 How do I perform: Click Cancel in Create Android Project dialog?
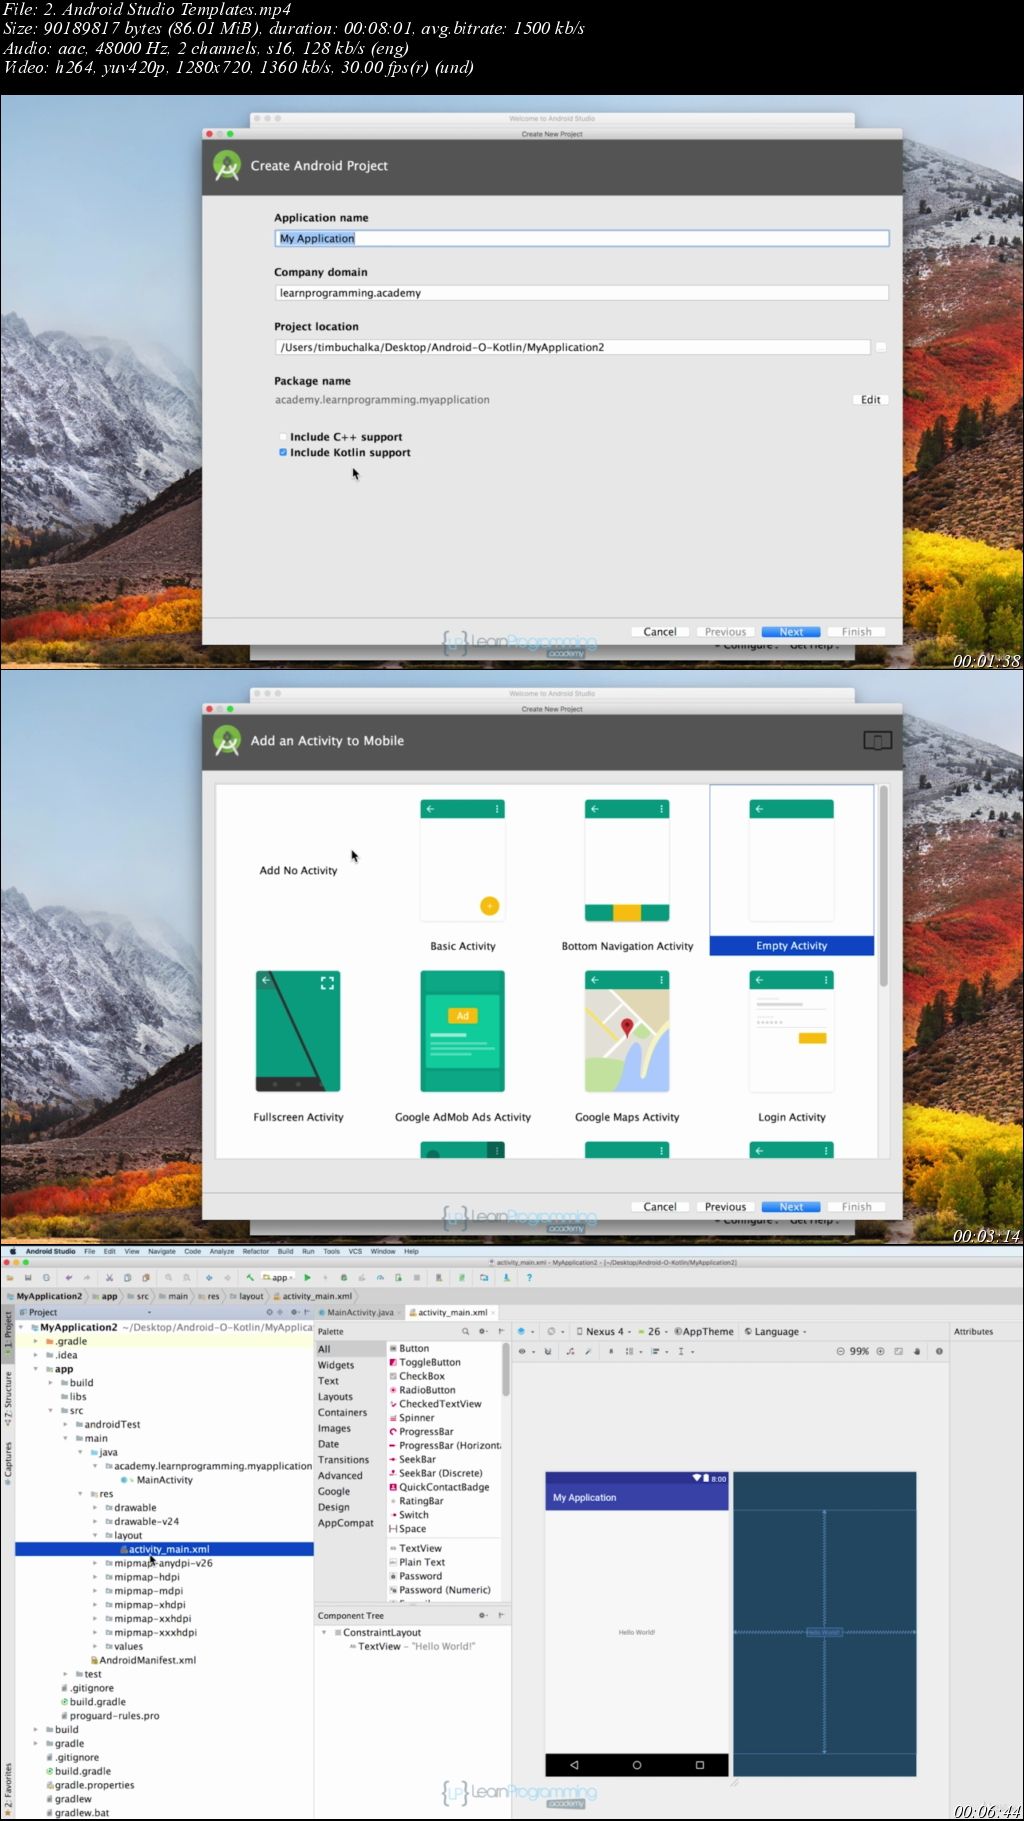(659, 632)
